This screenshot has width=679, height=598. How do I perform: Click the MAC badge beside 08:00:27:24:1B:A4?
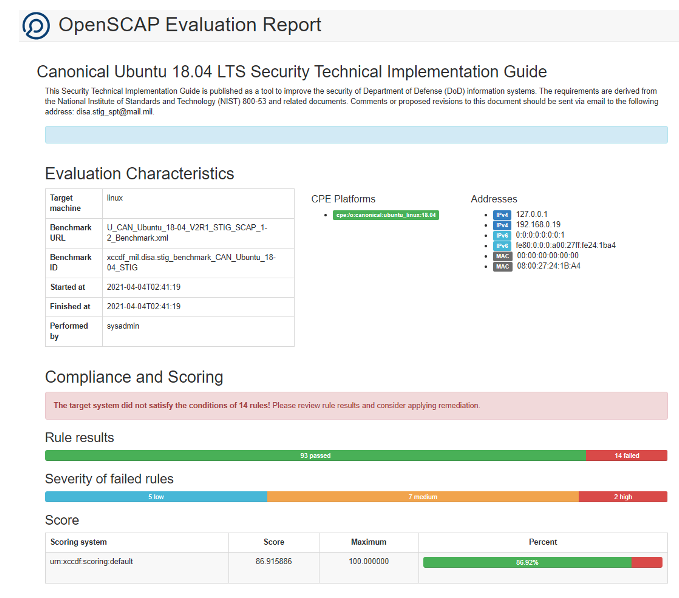pyautogui.click(x=502, y=266)
